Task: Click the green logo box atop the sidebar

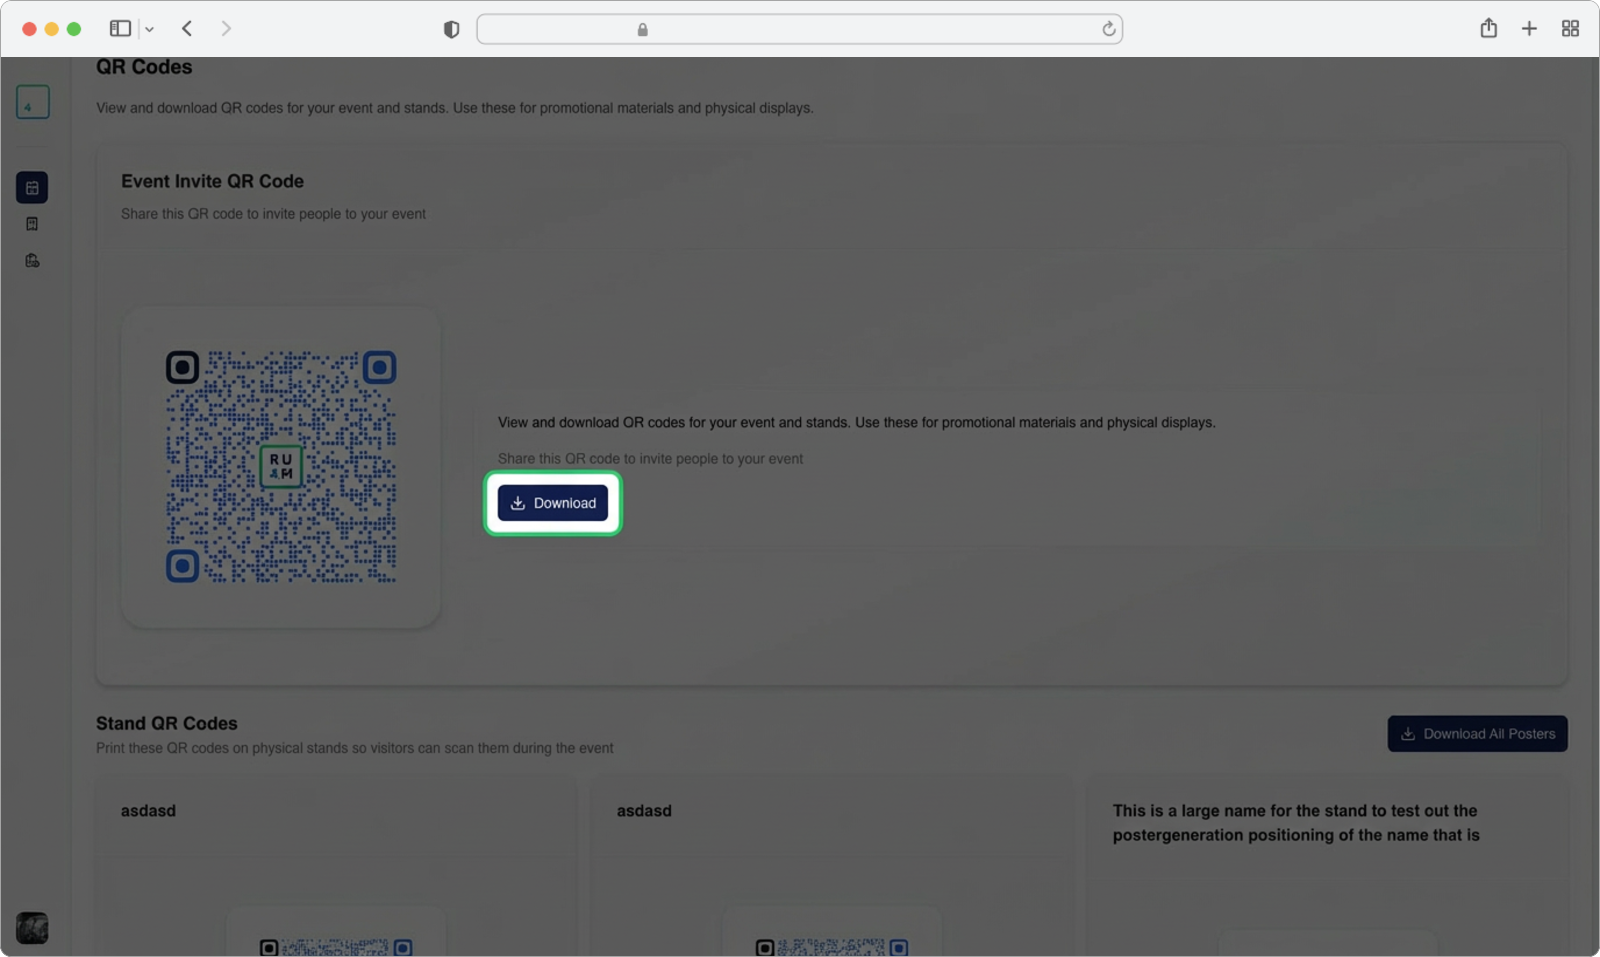Action: (x=32, y=102)
